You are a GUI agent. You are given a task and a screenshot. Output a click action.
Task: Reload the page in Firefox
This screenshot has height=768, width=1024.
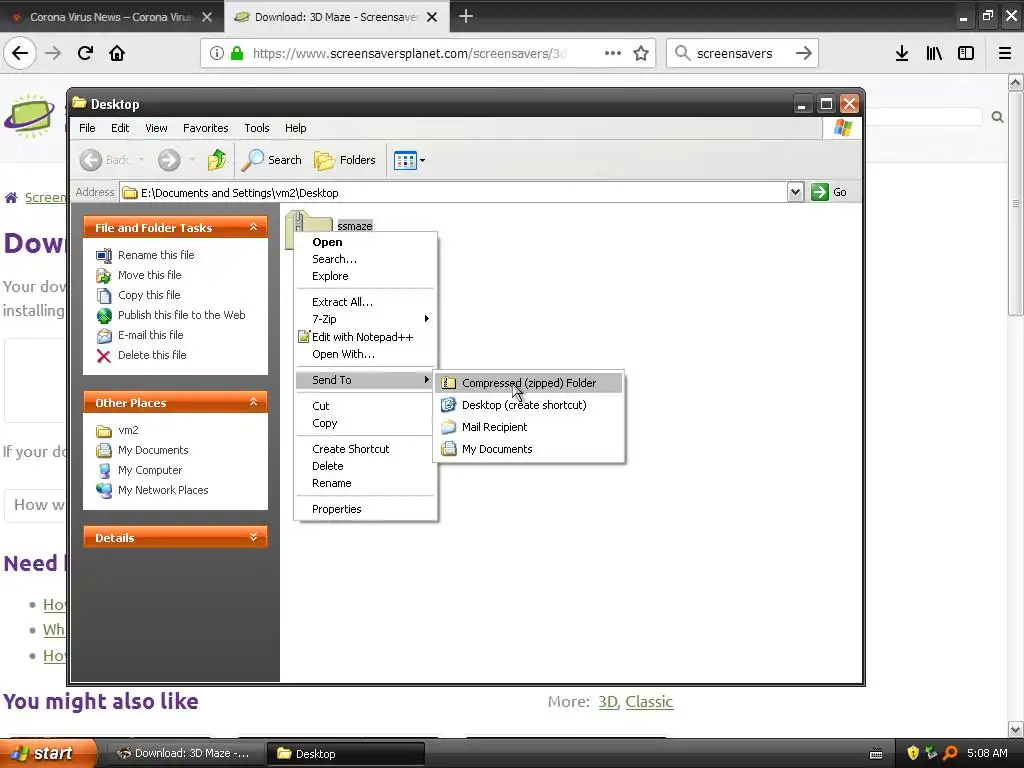click(x=85, y=53)
